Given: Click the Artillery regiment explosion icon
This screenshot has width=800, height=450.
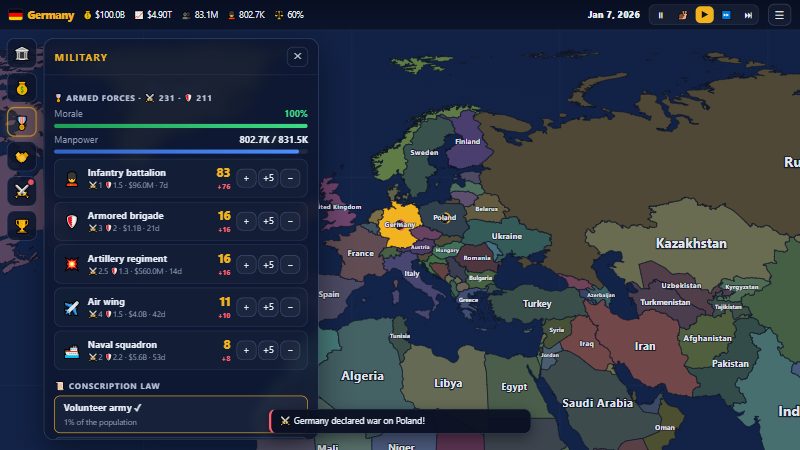Looking at the screenshot, I should (72, 264).
